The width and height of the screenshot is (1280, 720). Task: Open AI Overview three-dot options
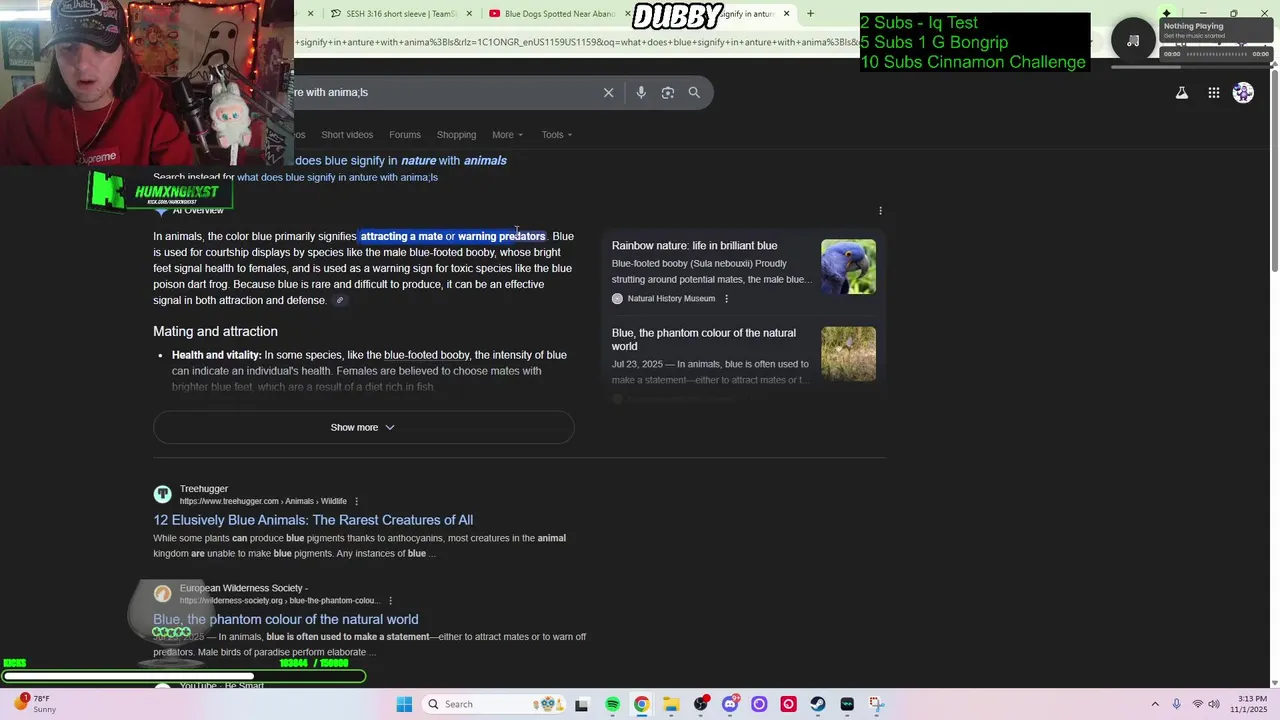pyautogui.click(x=880, y=211)
